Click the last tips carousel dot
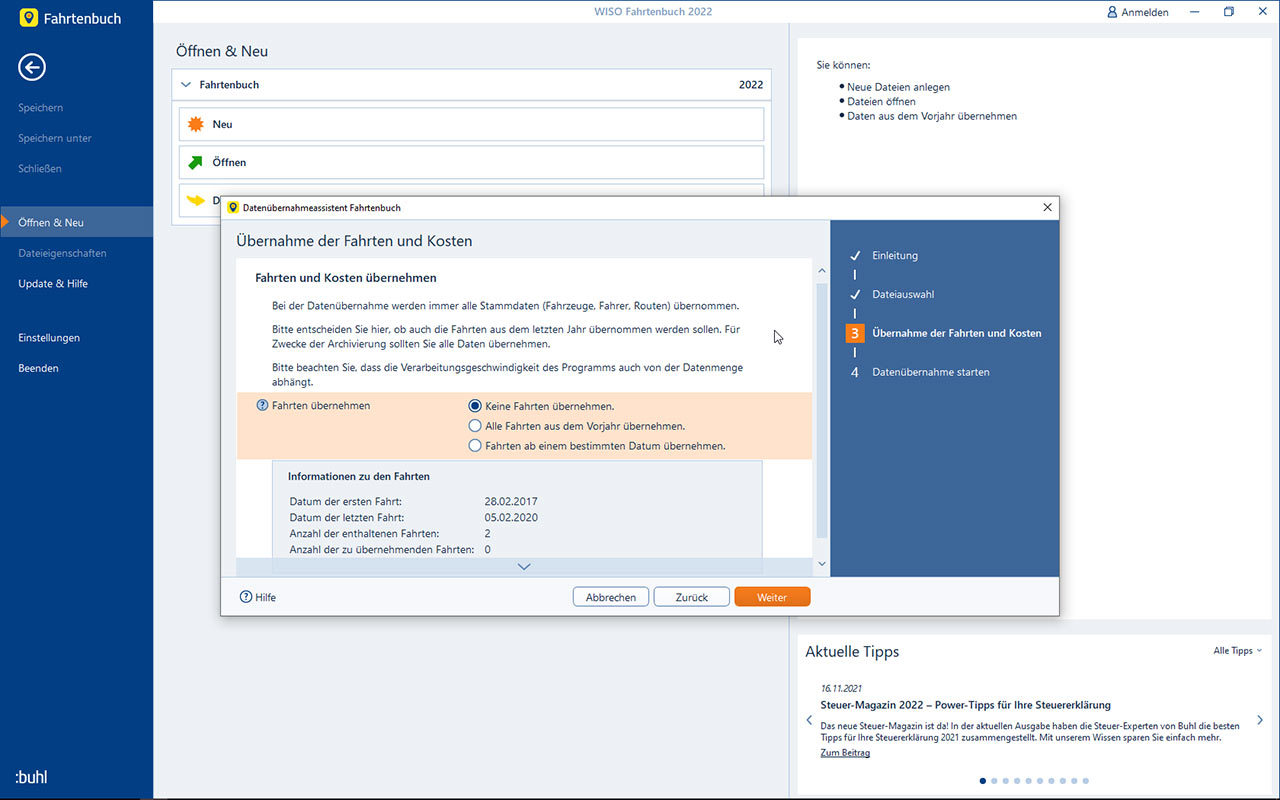 (x=1086, y=781)
